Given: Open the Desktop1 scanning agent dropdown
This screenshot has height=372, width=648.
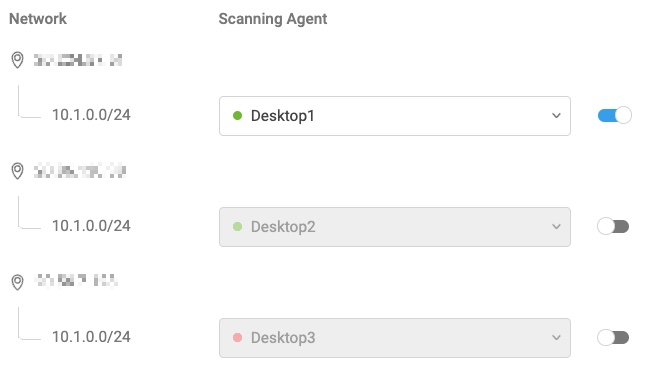Looking at the screenshot, I should (x=395, y=116).
